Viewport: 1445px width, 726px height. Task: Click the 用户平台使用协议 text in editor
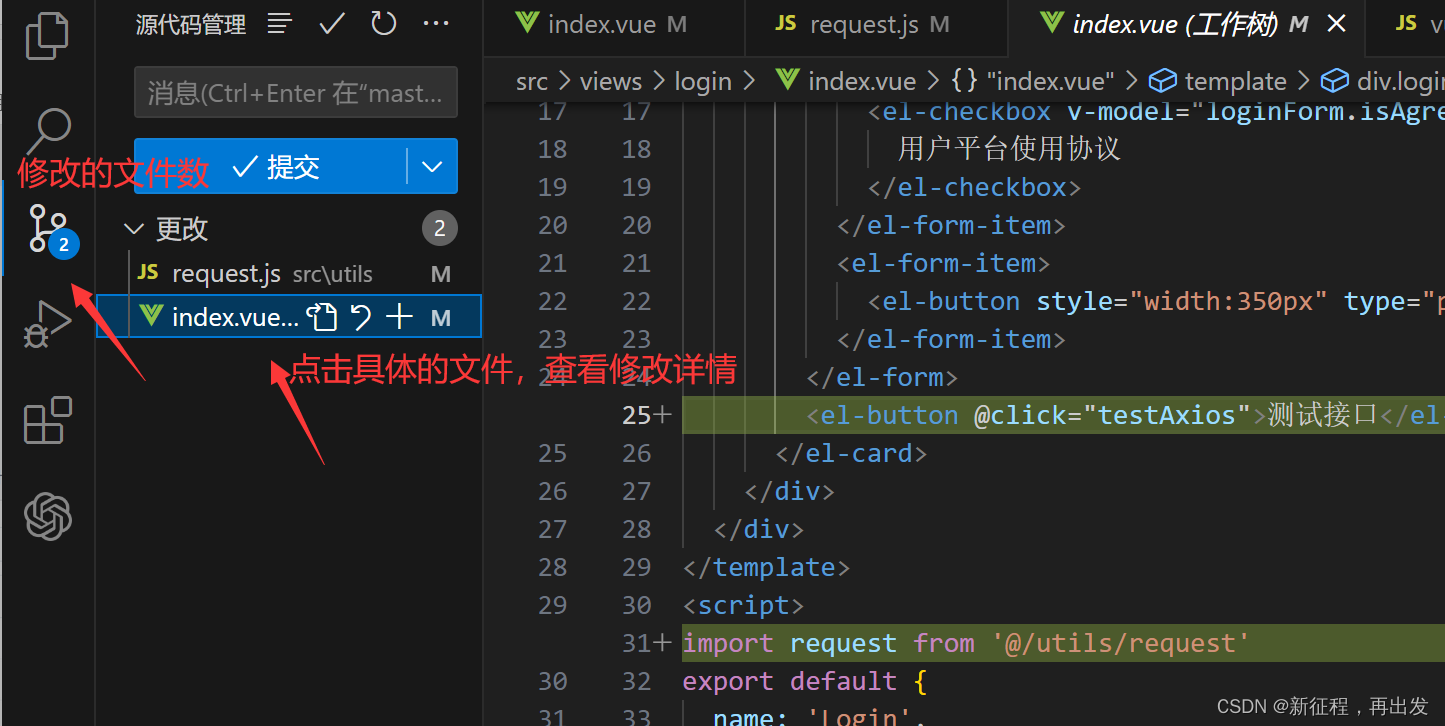[x=1009, y=149]
